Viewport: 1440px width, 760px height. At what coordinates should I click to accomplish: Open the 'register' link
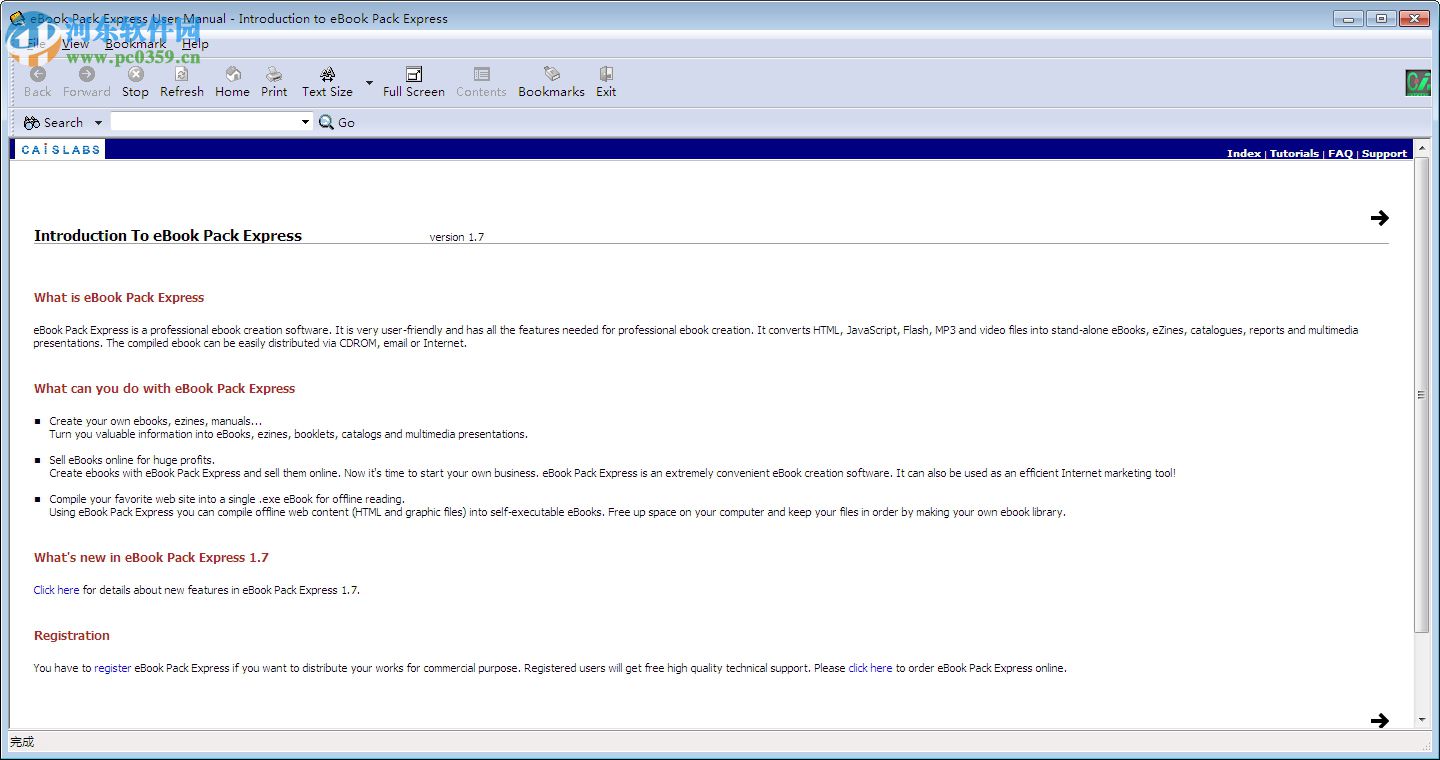(x=113, y=668)
